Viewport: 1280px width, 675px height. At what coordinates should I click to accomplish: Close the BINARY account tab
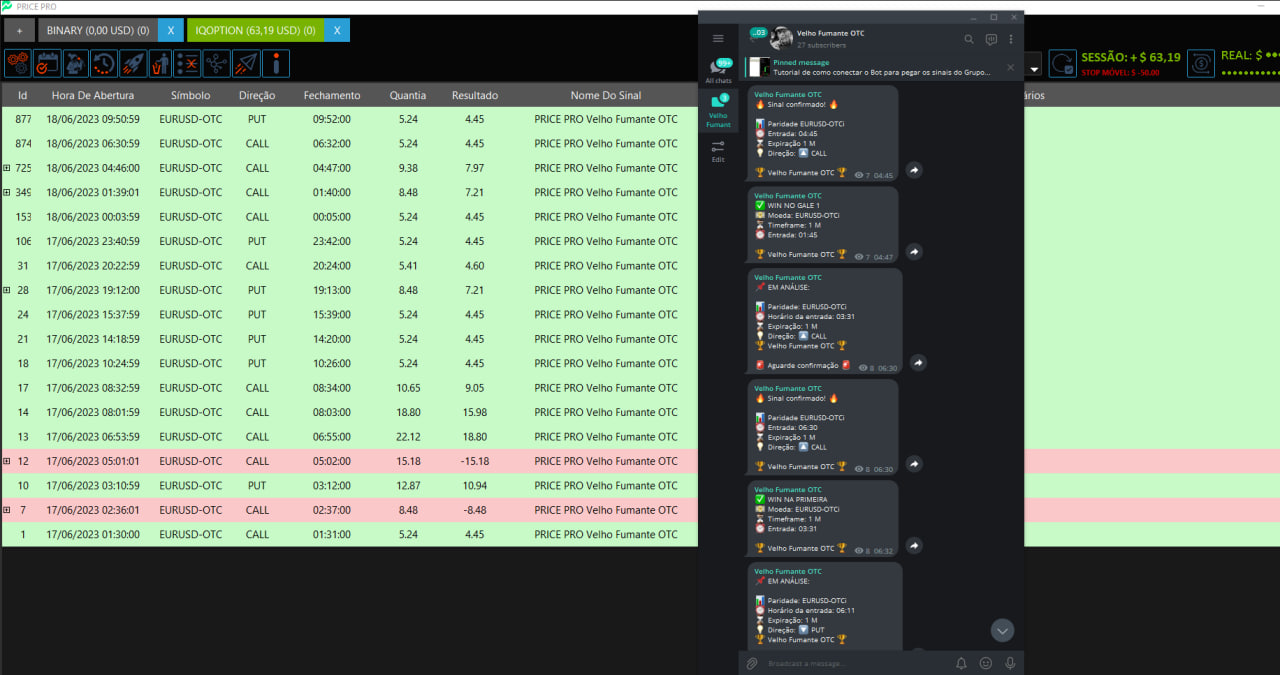(170, 31)
